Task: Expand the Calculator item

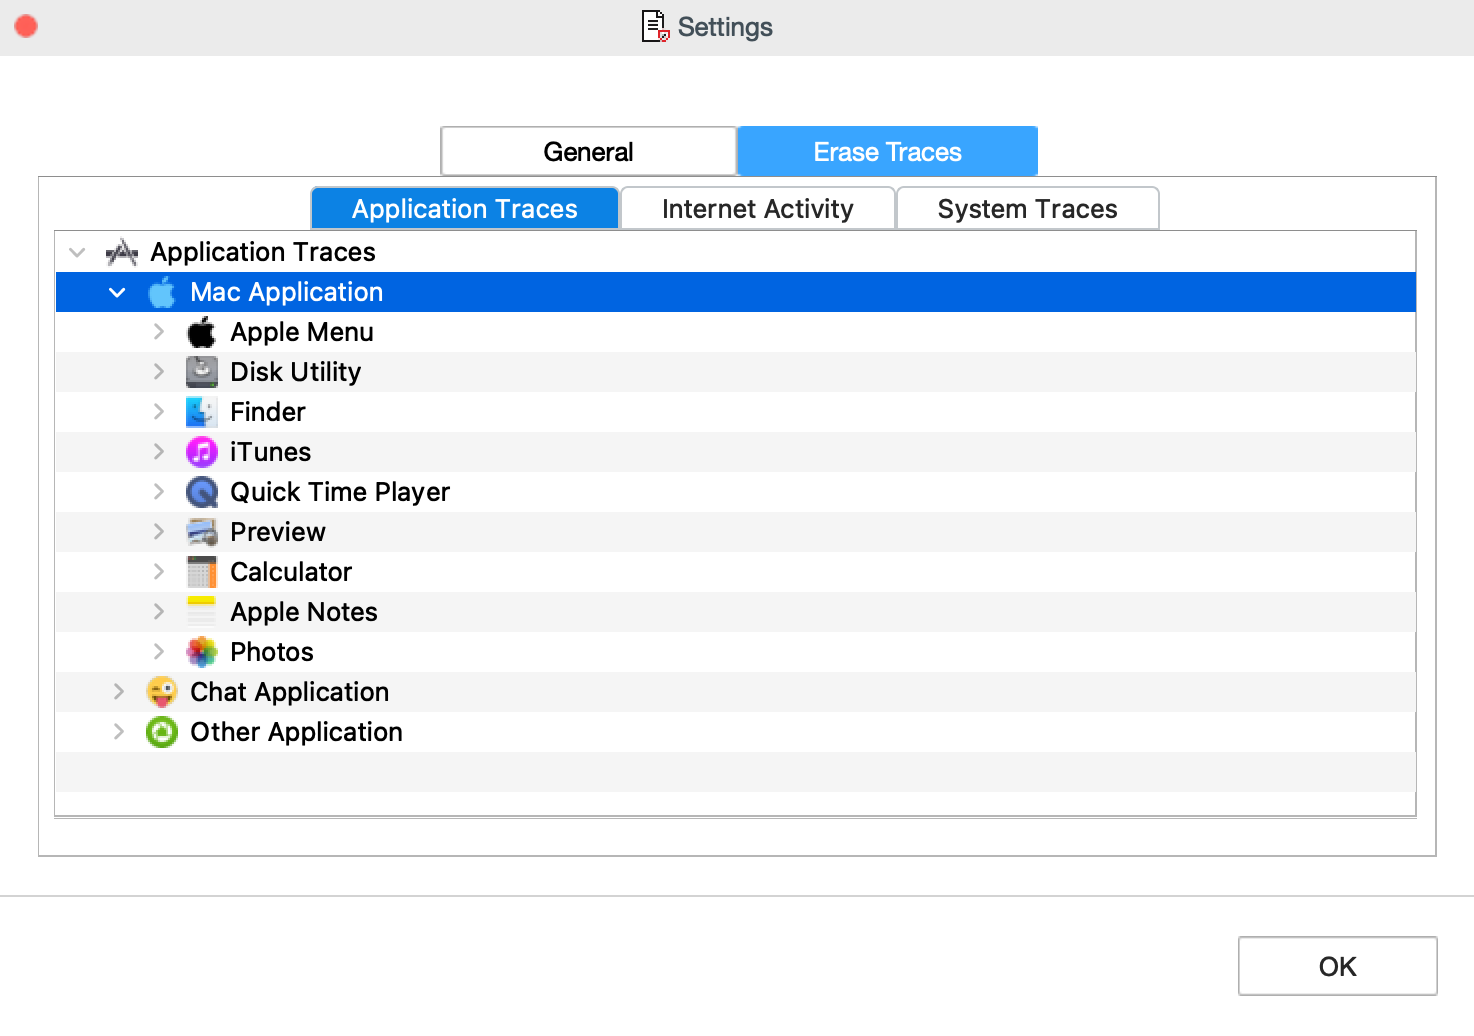Action: [x=159, y=572]
